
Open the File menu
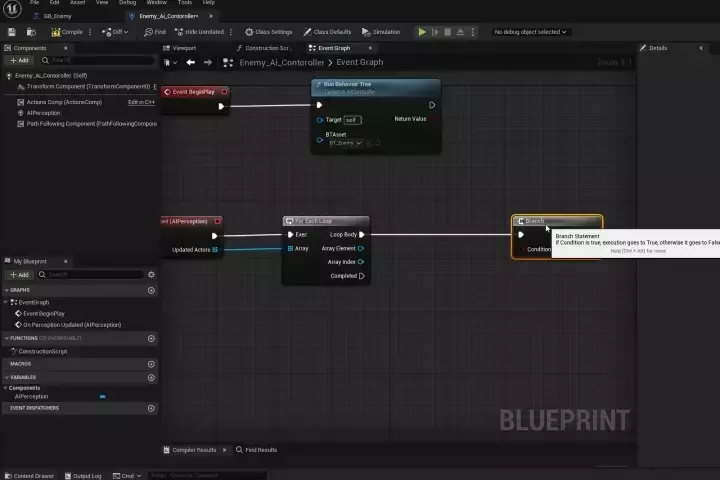34,2
